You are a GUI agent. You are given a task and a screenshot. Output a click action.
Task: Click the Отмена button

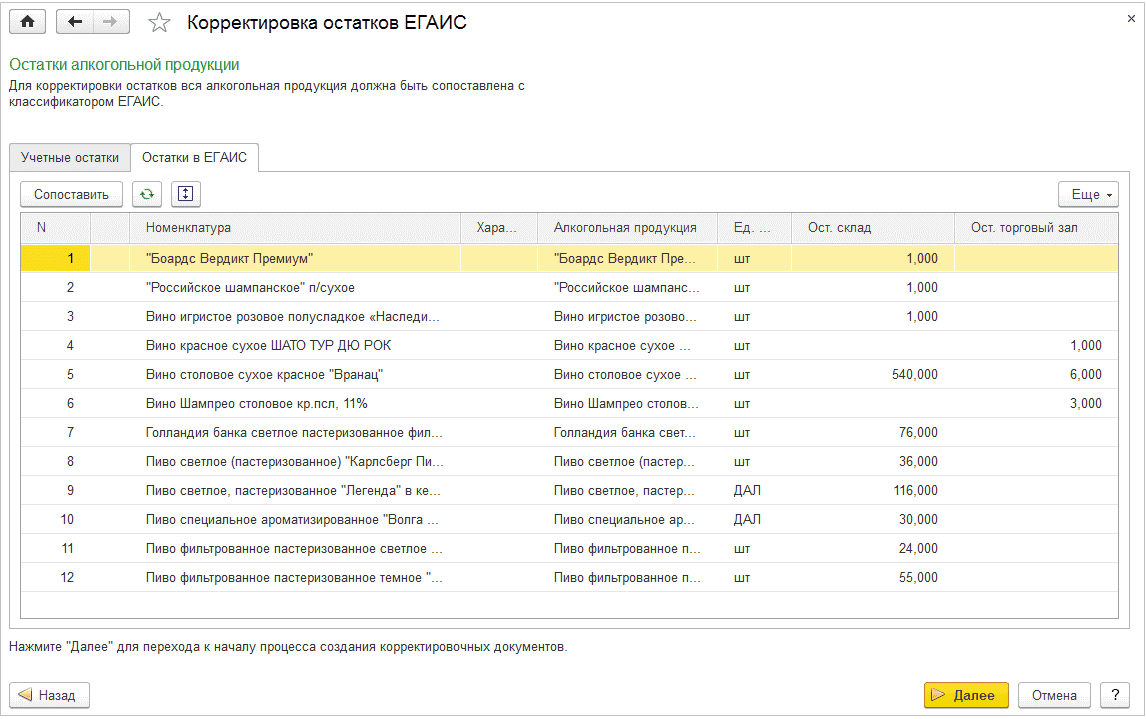coord(1054,695)
